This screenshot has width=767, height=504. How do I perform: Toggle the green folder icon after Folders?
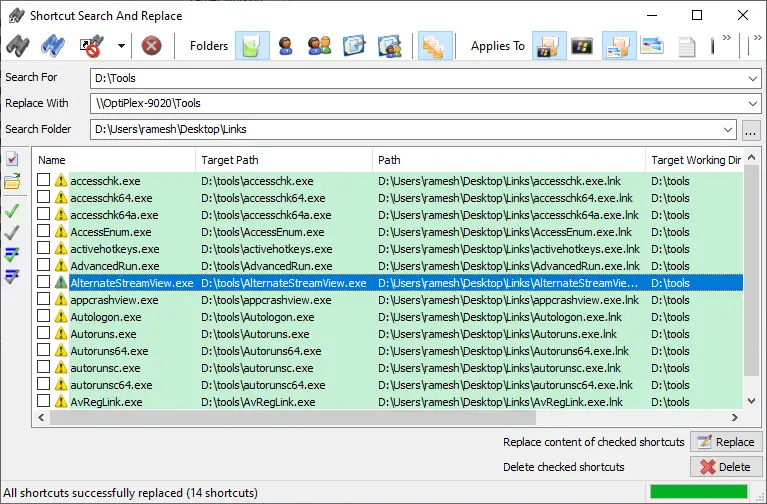pos(252,46)
